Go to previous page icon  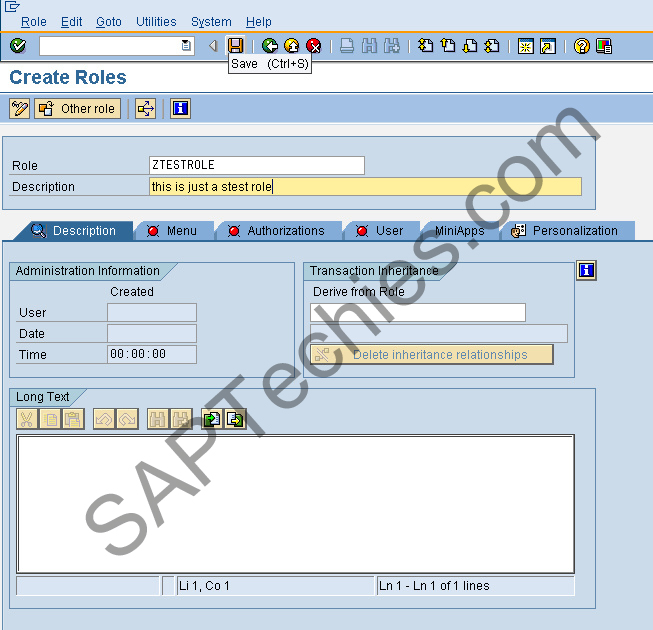point(448,45)
